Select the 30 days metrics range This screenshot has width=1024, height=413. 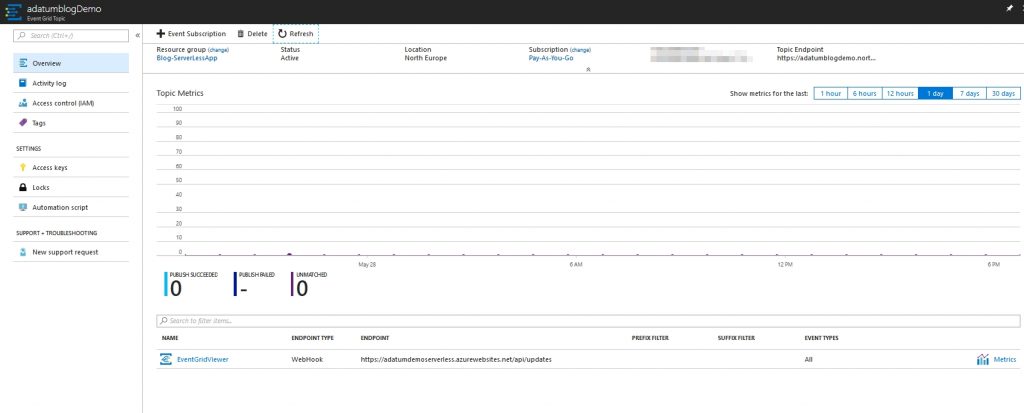[x=1003, y=93]
